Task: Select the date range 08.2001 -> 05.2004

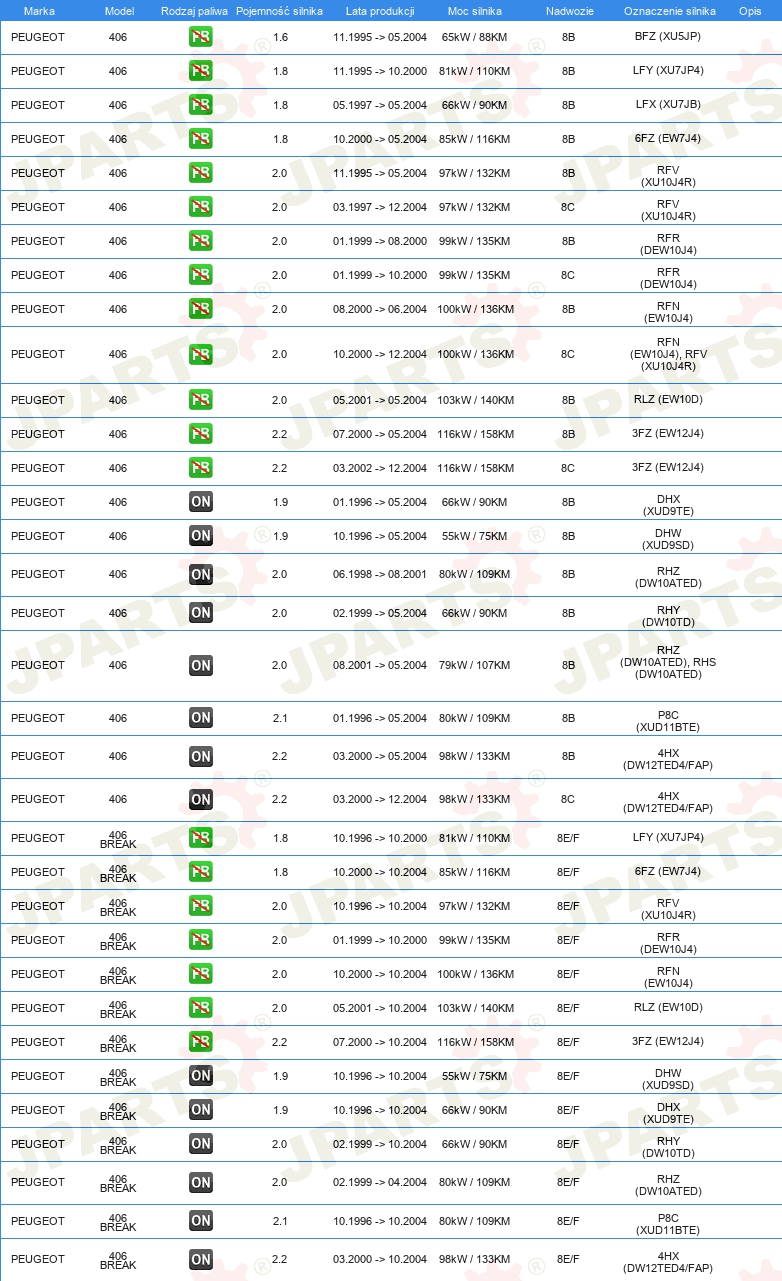Action: [x=380, y=665]
